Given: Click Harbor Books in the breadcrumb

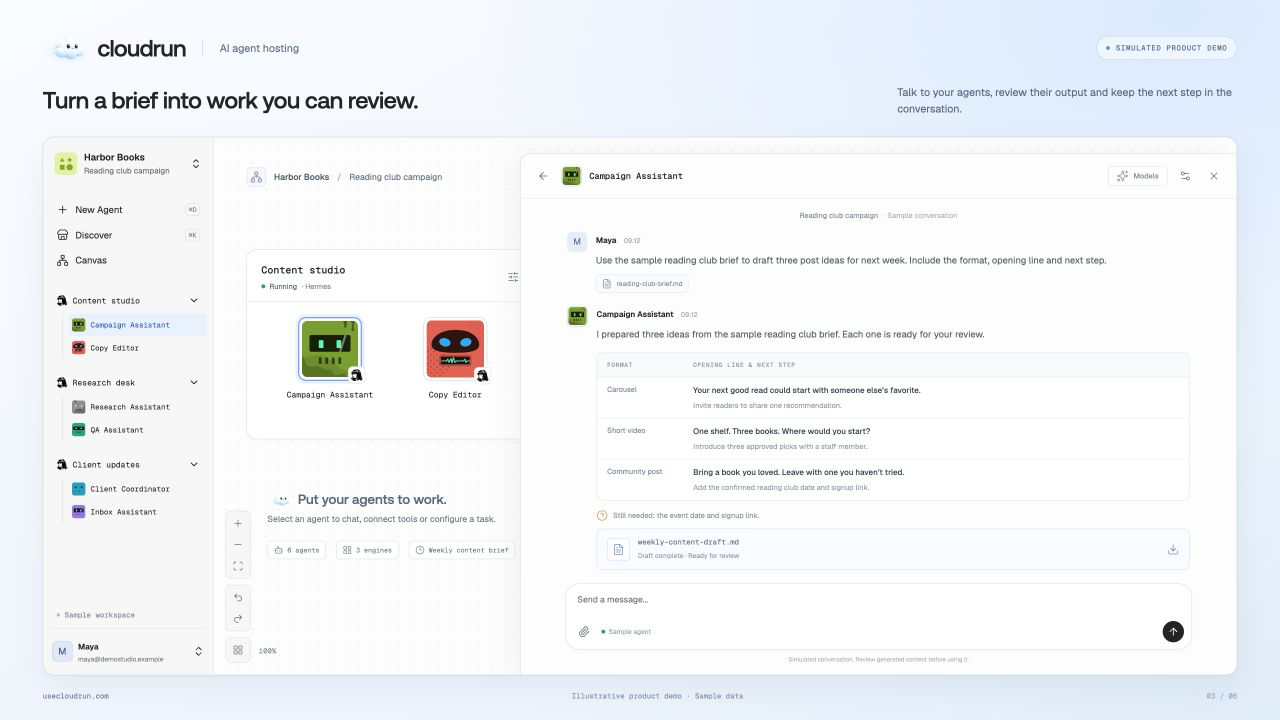Looking at the screenshot, I should 302,177.
